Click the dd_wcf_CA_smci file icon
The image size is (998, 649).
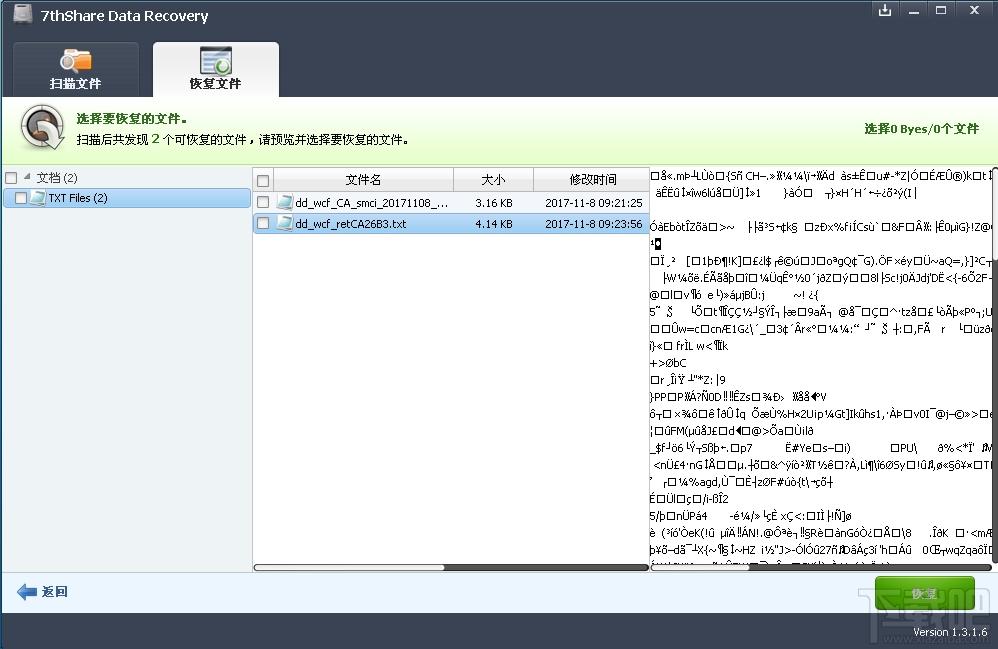(285, 202)
